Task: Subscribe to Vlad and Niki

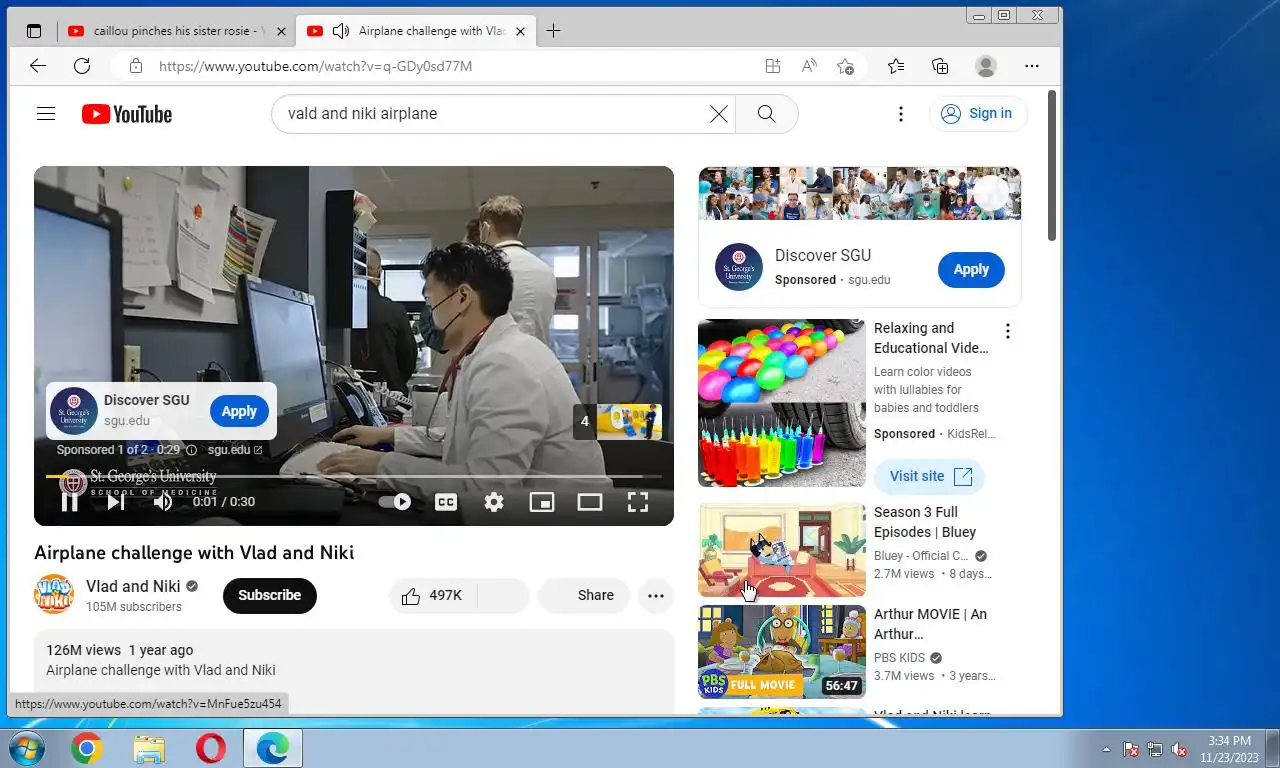Action: click(270, 596)
